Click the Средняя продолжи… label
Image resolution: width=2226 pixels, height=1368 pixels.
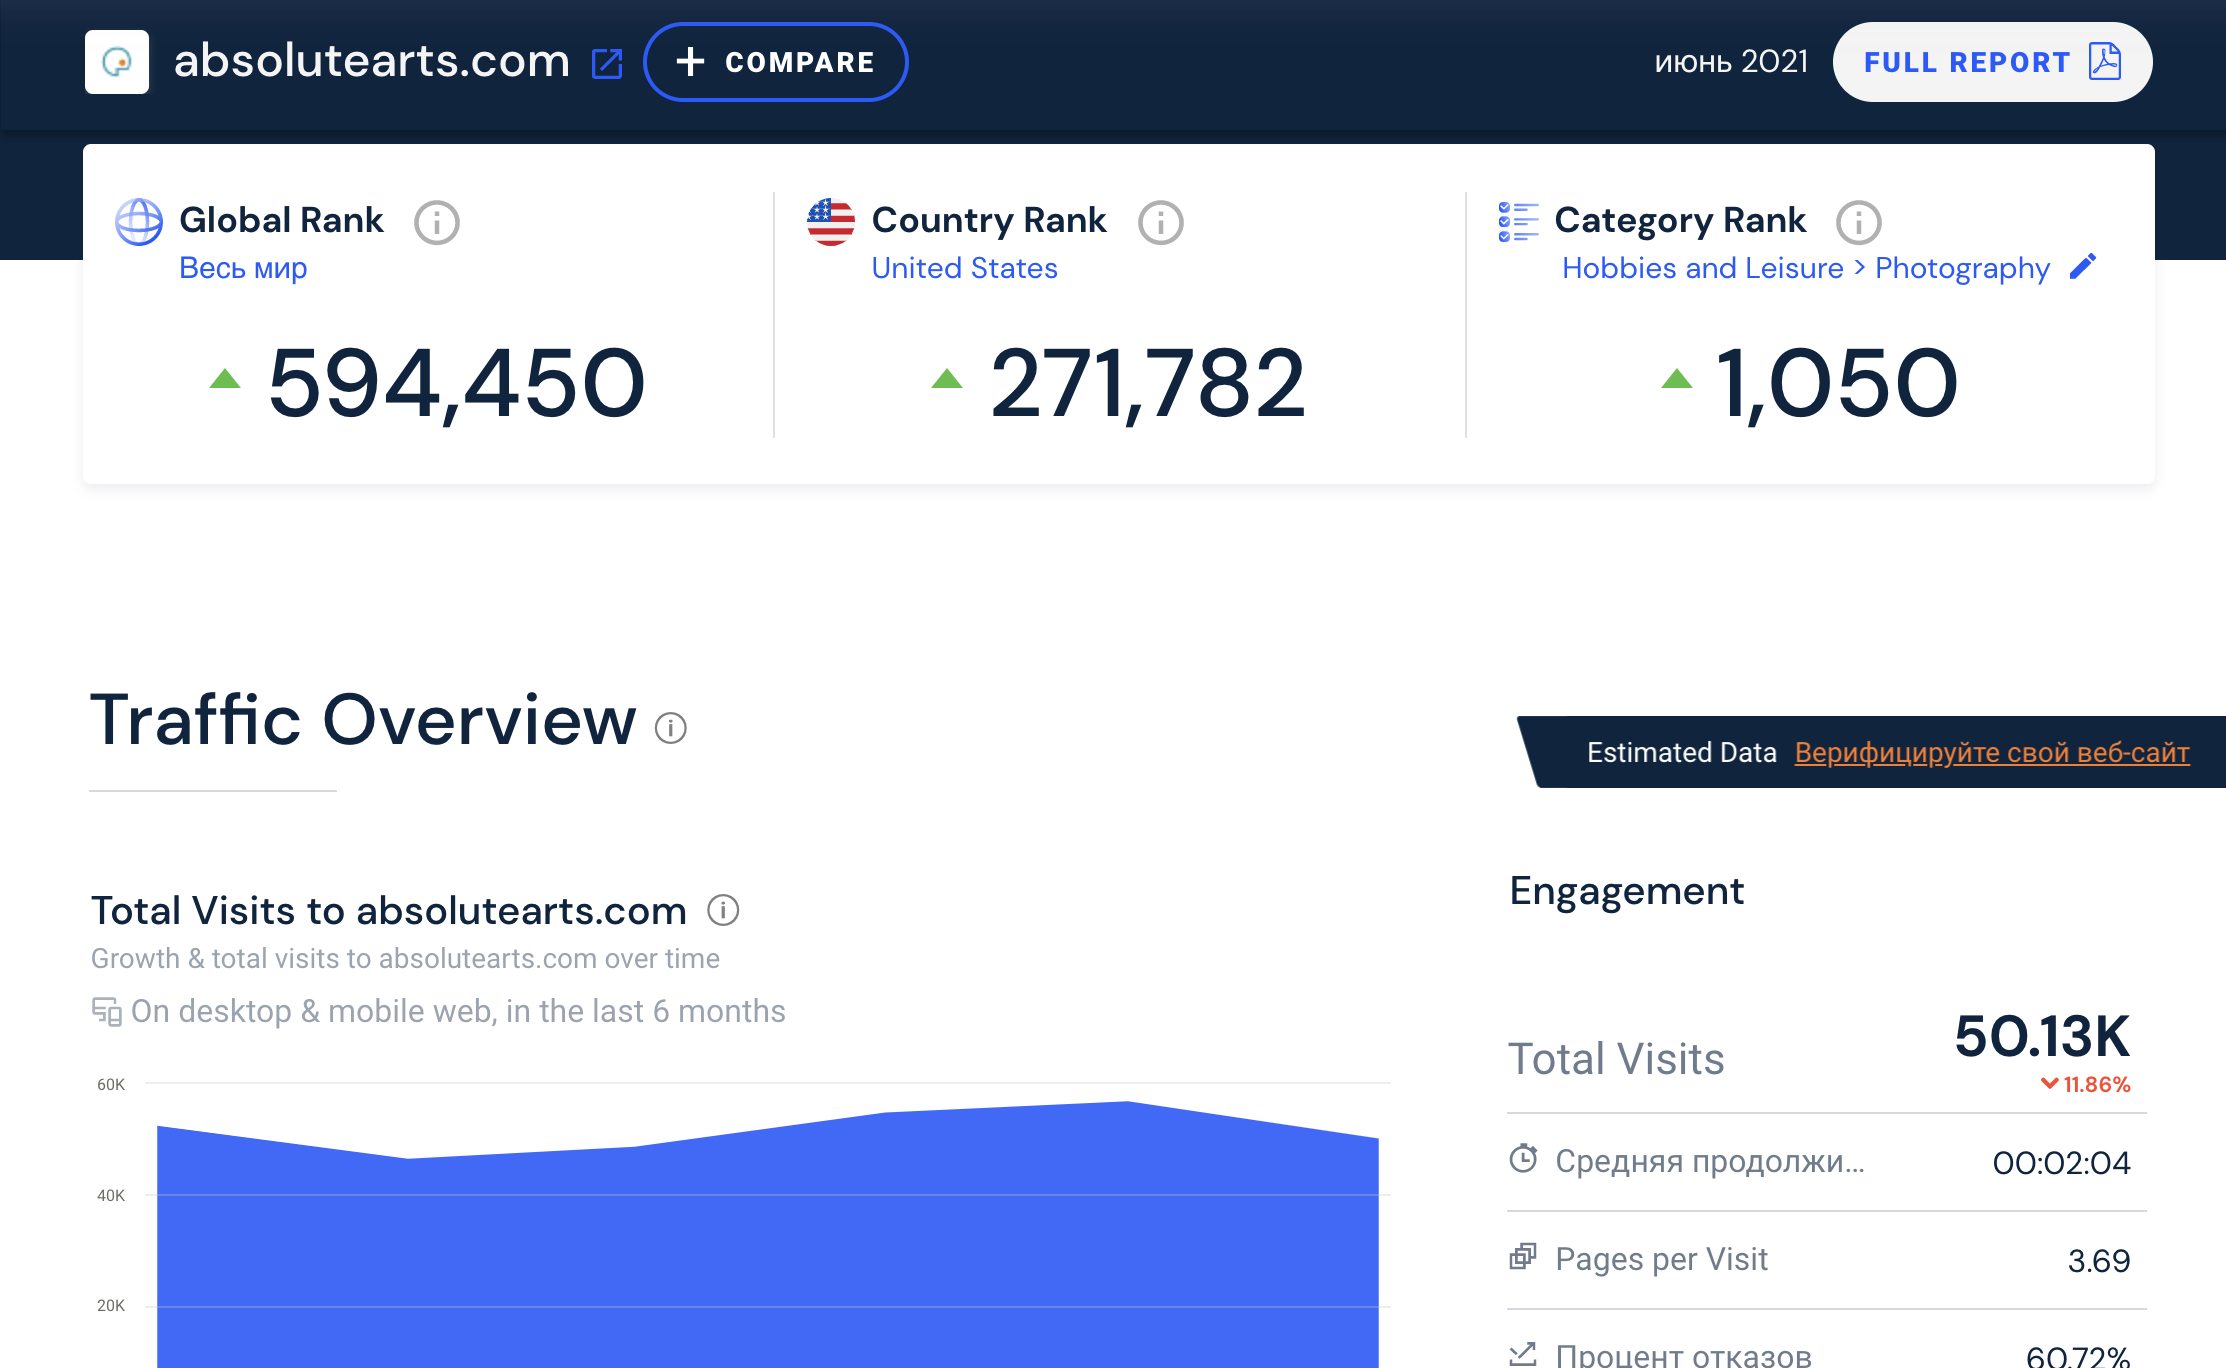coord(1710,1161)
